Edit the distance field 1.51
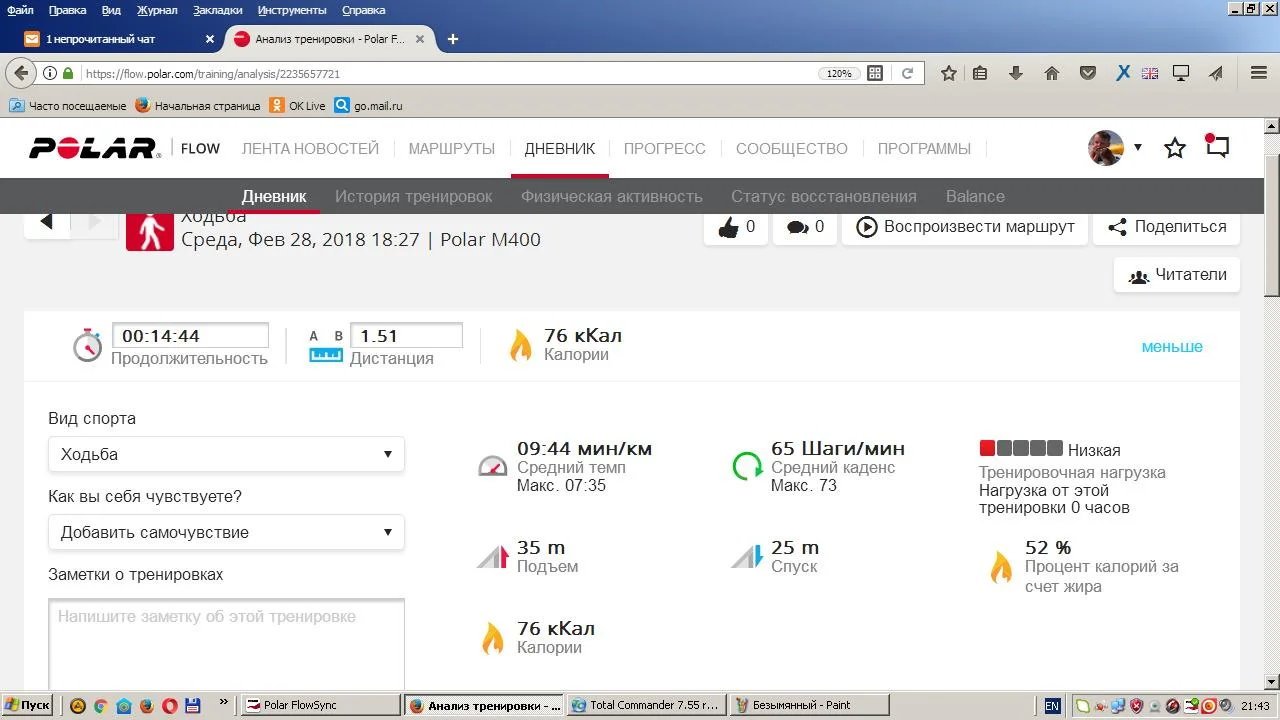 (x=406, y=336)
